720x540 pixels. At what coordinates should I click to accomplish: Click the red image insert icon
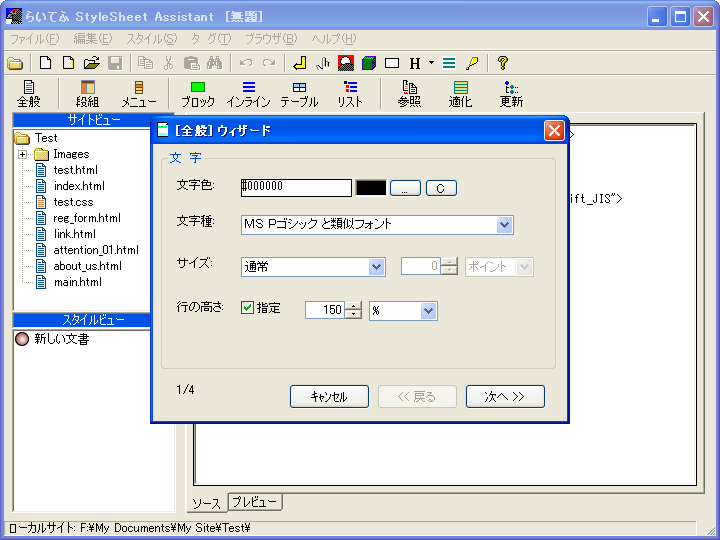pos(346,63)
